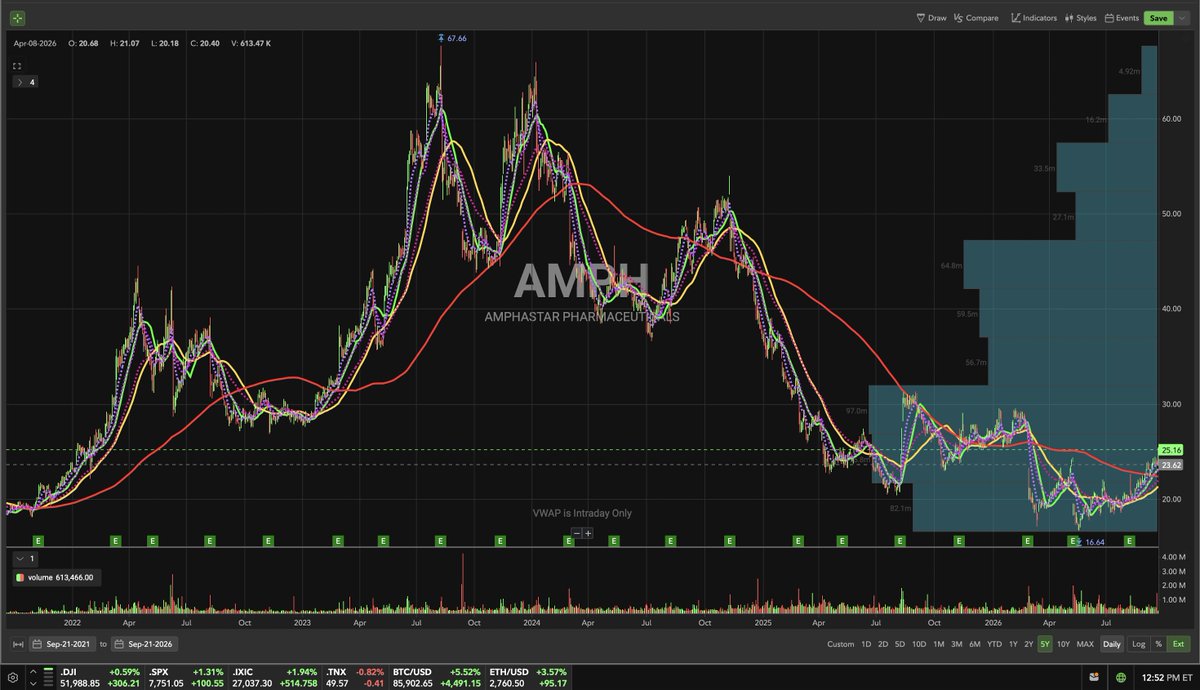Select the 6M time range

coord(975,644)
